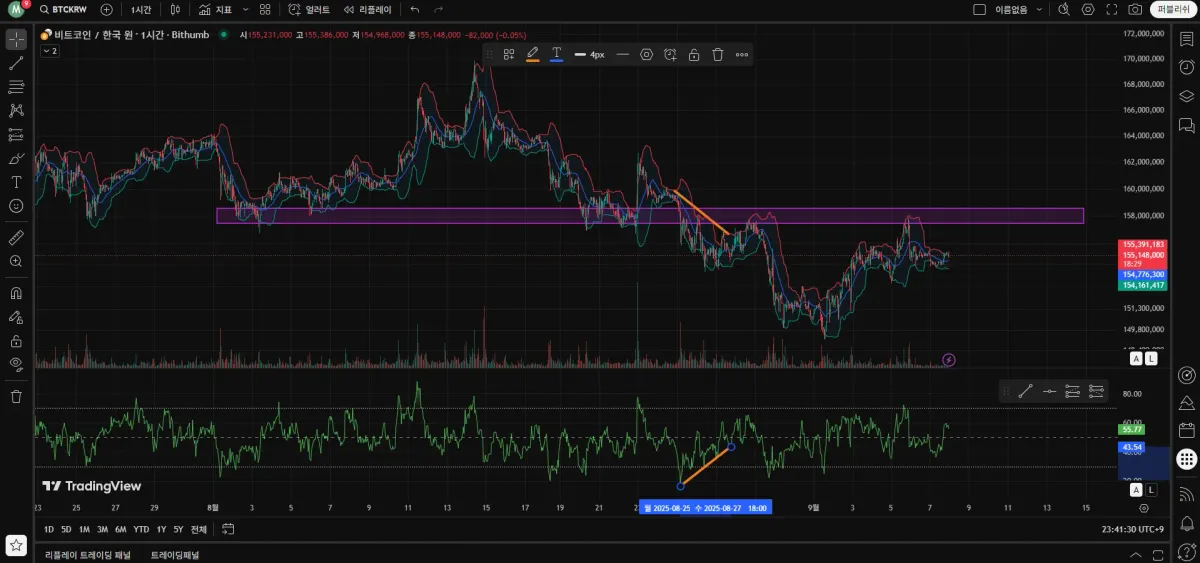Expand the collapsed indicator legend '2'

(50, 50)
